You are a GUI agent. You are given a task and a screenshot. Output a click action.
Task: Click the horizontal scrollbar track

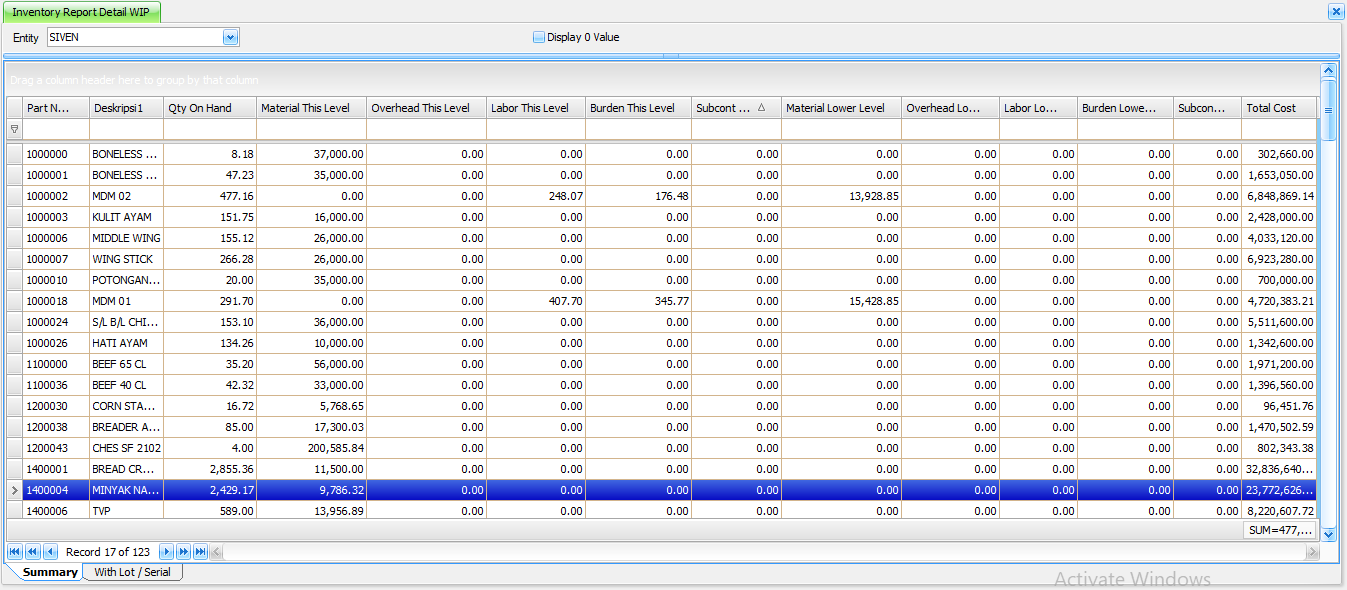[x=764, y=552]
